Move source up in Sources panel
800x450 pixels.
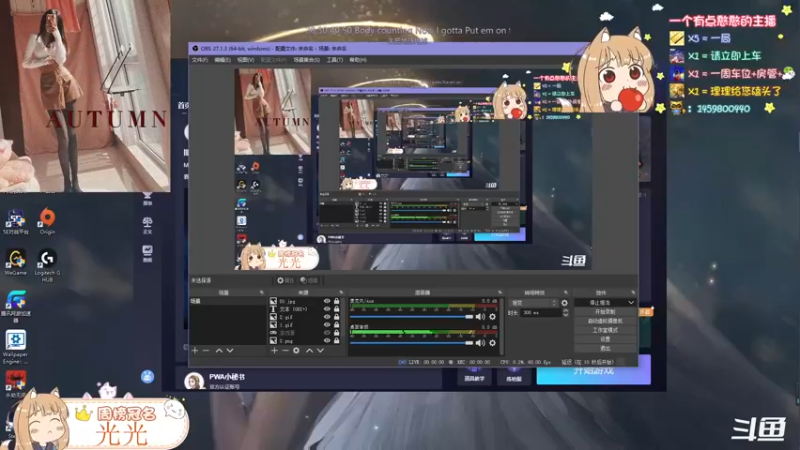click(309, 351)
